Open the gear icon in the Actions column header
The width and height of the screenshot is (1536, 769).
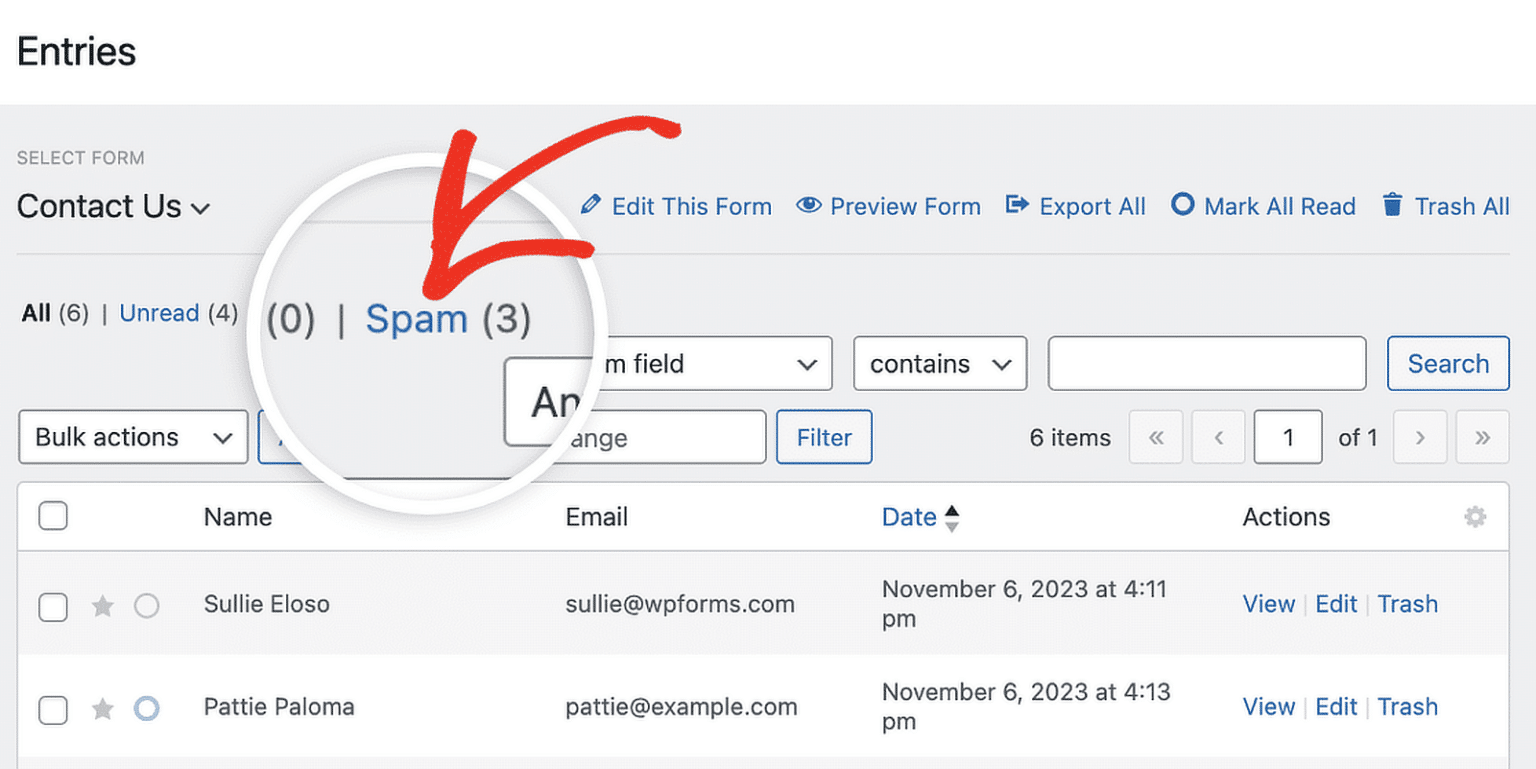click(1475, 517)
